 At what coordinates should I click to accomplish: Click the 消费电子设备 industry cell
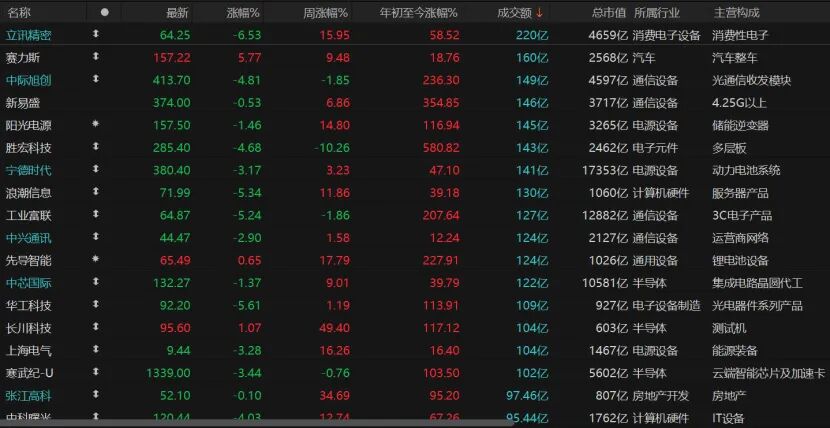coord(666,35)
